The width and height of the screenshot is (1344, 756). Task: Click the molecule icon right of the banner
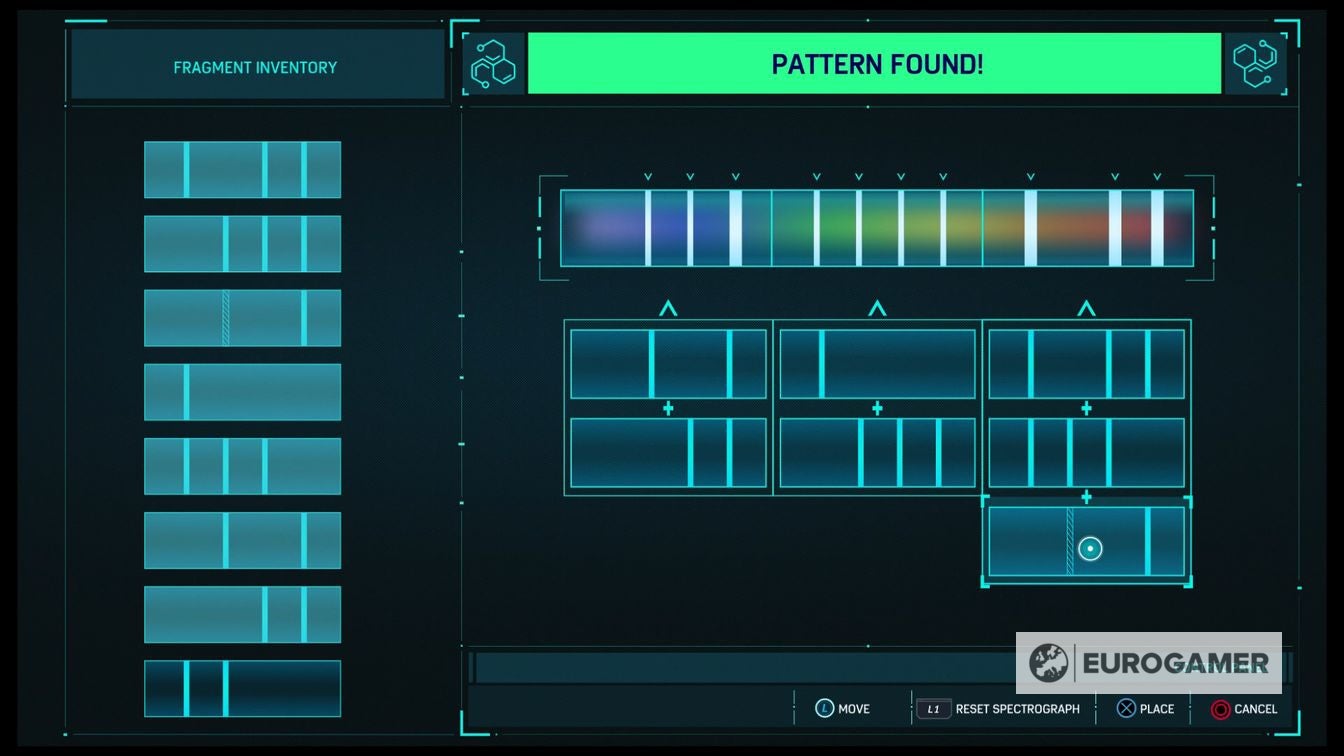1254,64
